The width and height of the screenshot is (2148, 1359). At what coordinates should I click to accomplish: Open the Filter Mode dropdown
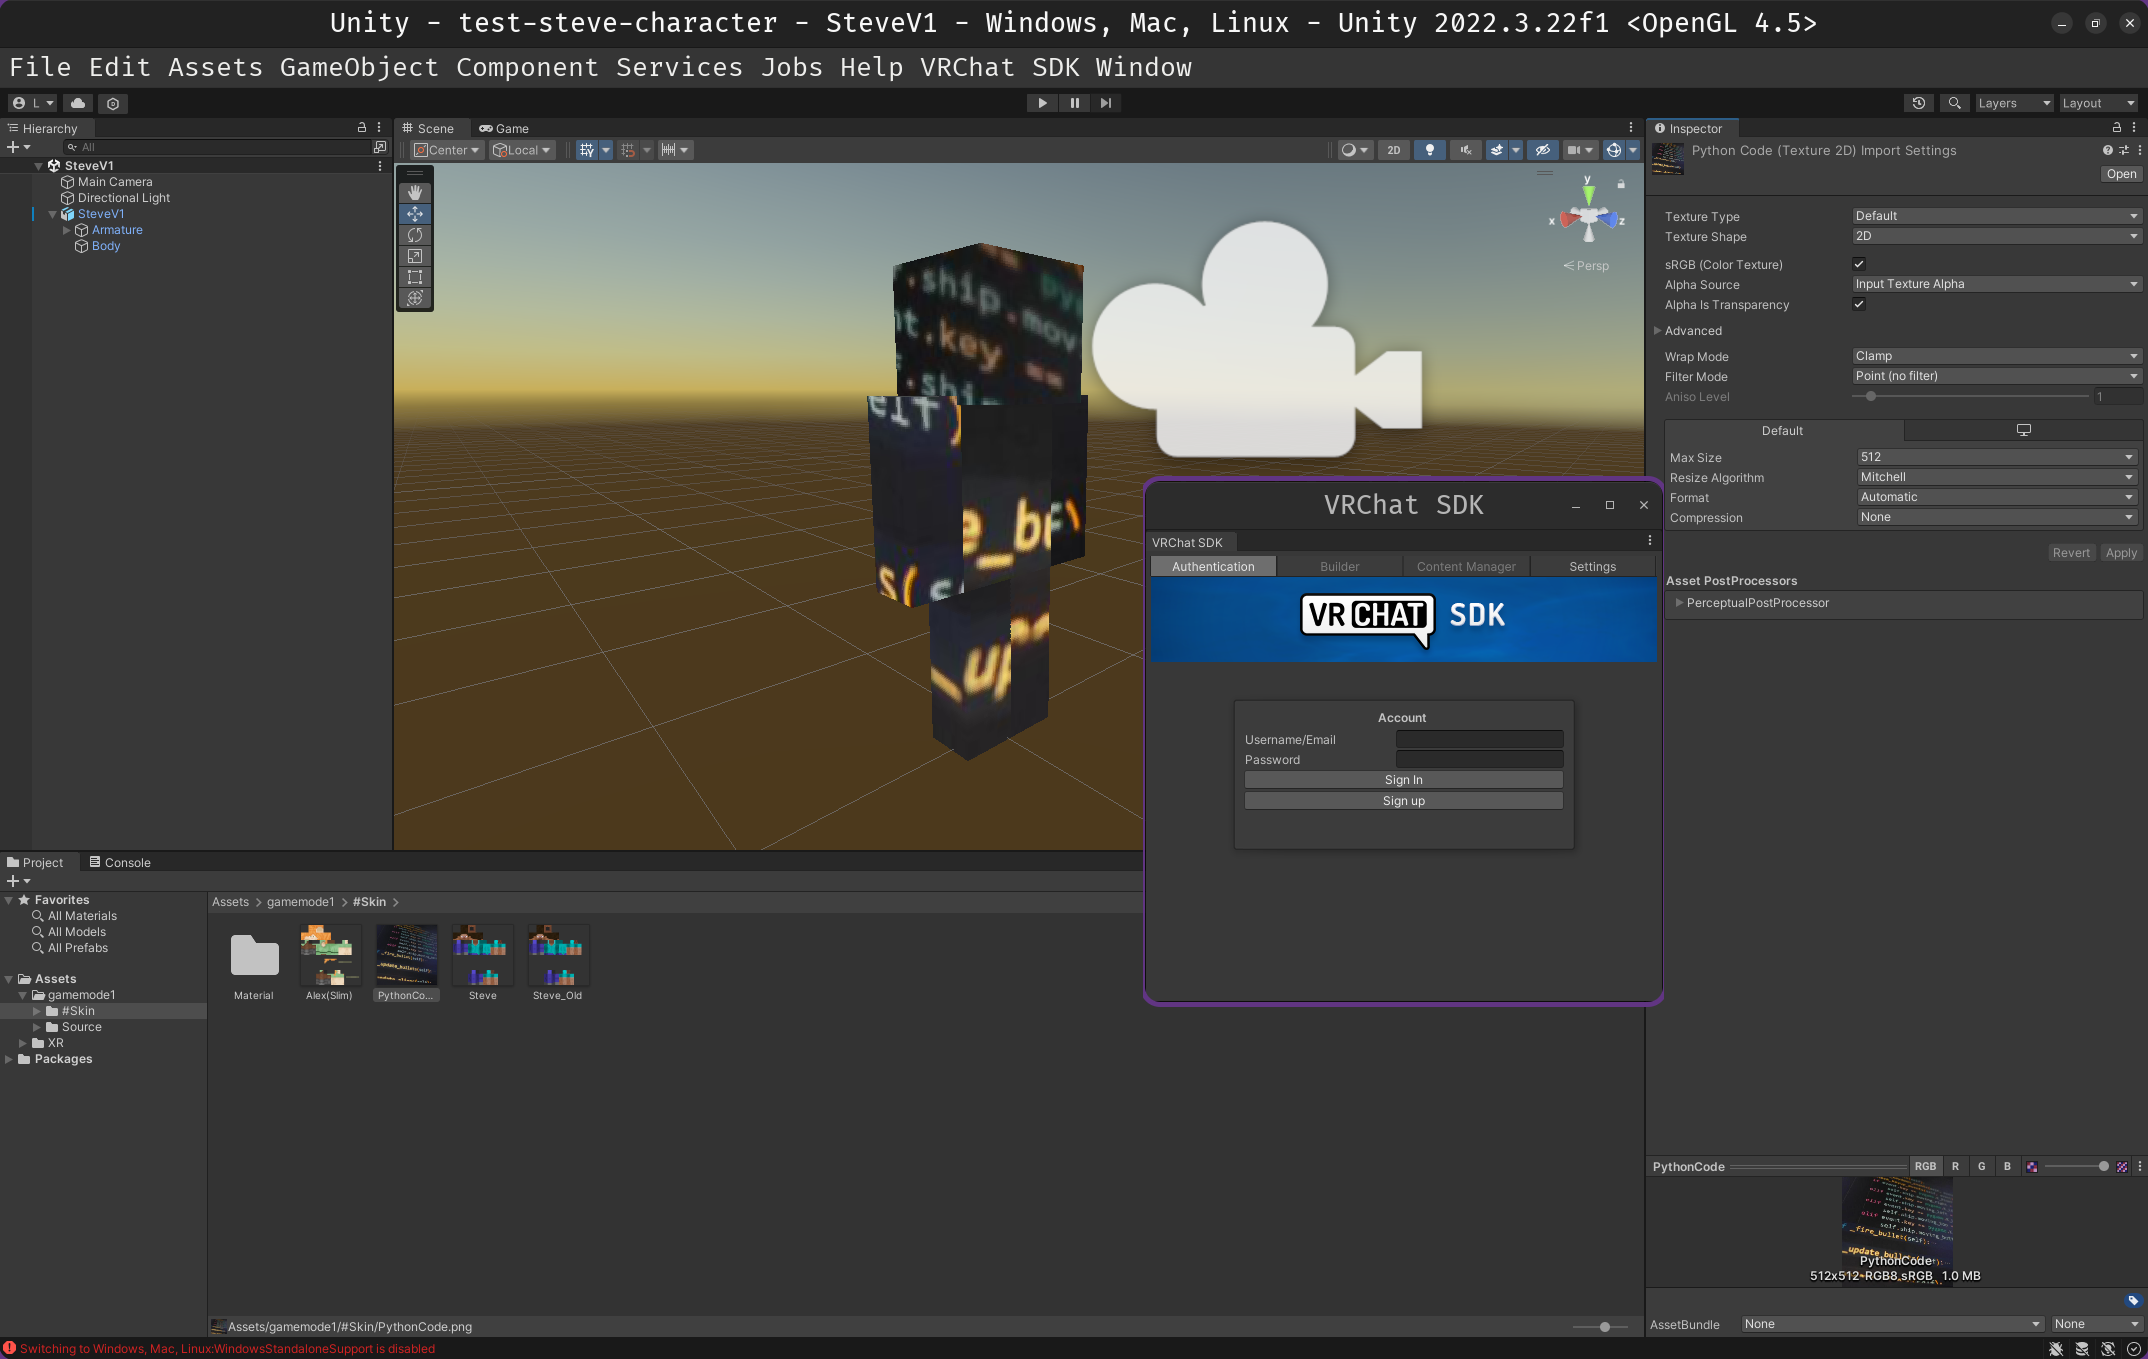1995,376
